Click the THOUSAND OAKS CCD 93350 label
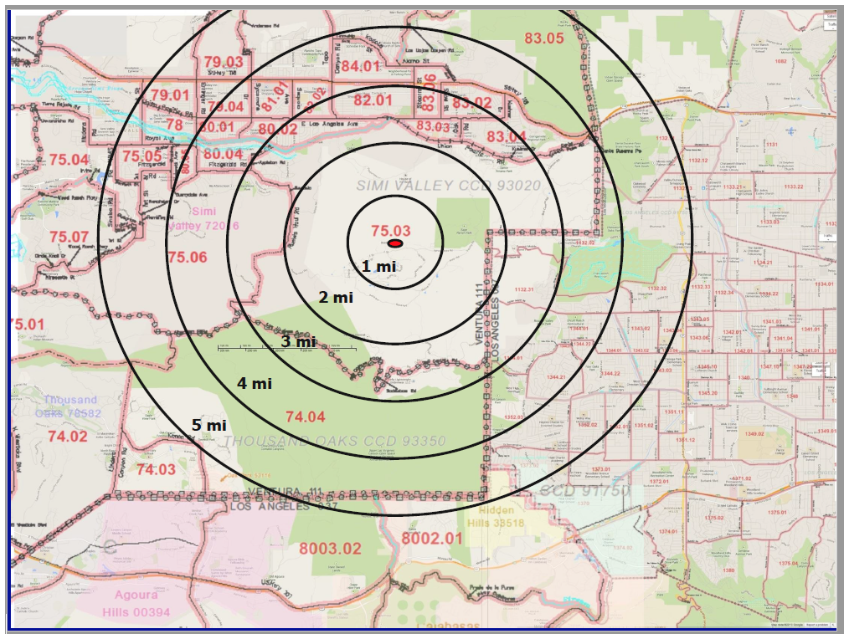This screenshot has width=853, height=639. pos(334,441)
